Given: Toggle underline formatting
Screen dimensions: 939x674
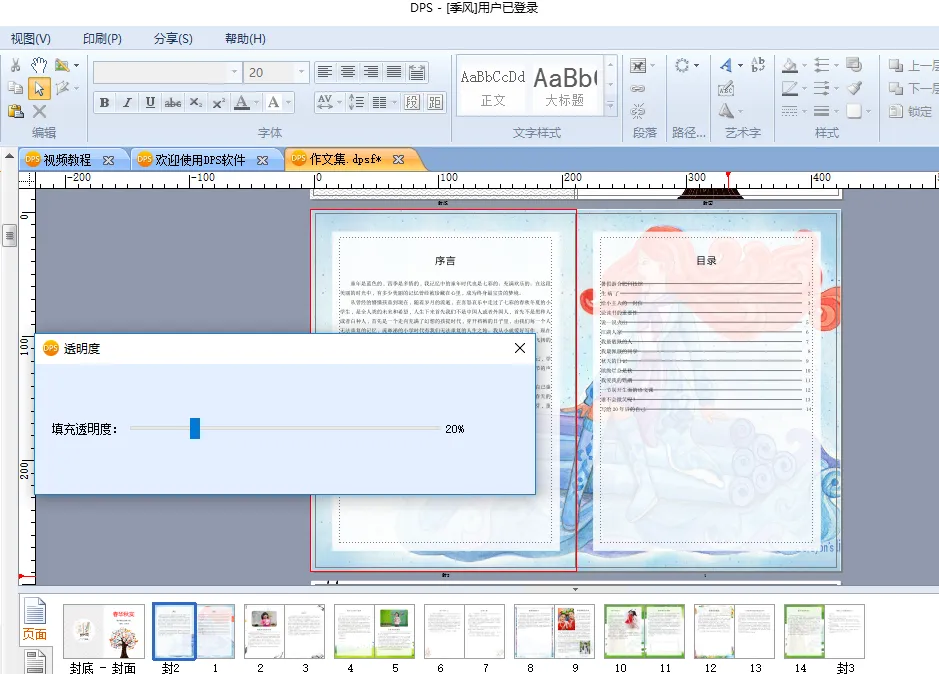Looking at the screenshot, I should [x=150, y=102].
